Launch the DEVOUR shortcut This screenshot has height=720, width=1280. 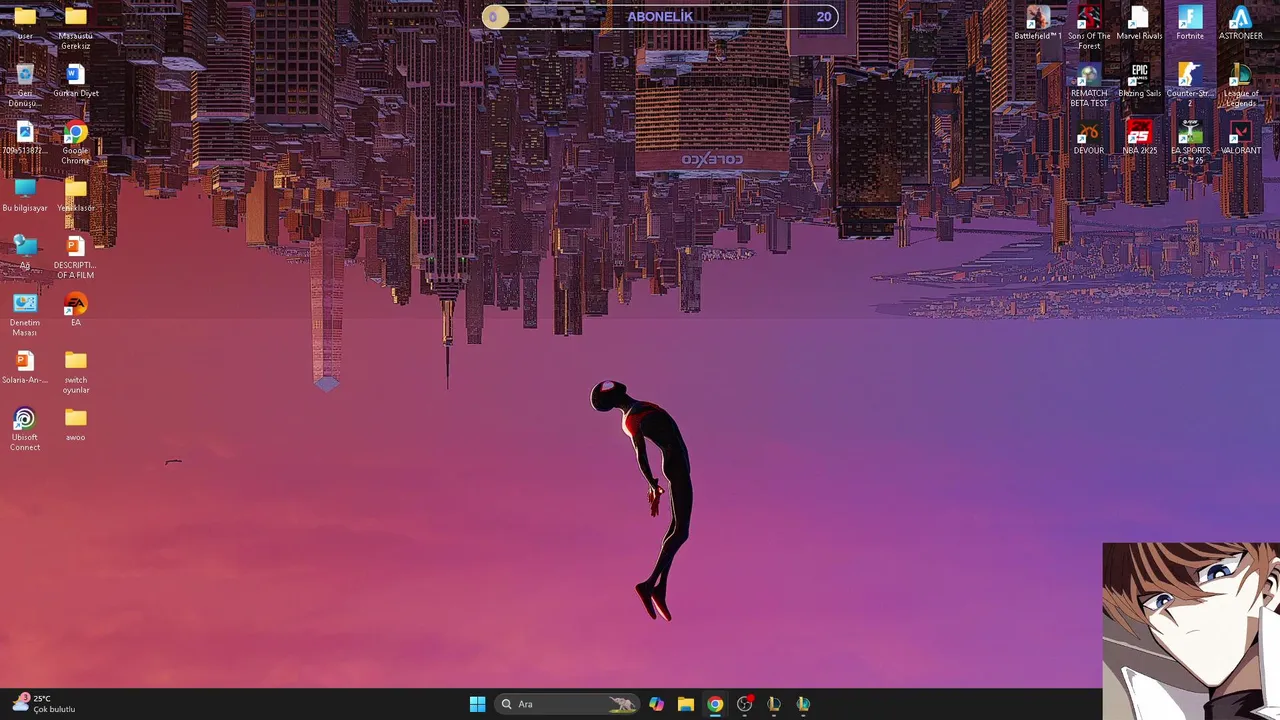[1089, 138]
